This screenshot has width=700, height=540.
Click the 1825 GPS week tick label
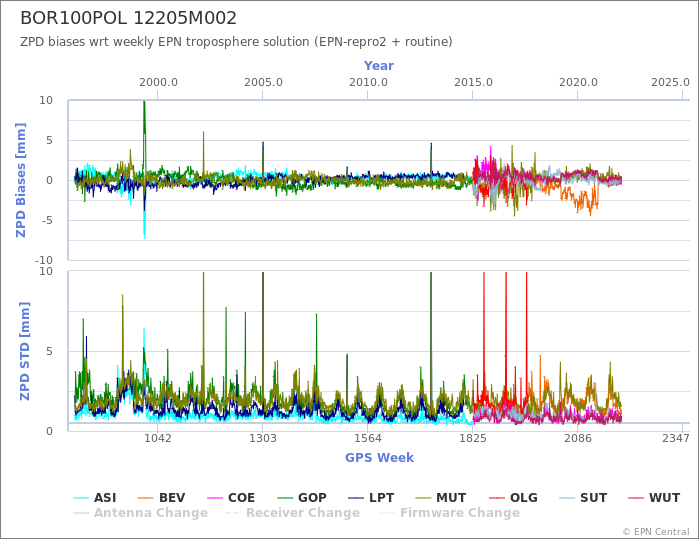point(473,438)
